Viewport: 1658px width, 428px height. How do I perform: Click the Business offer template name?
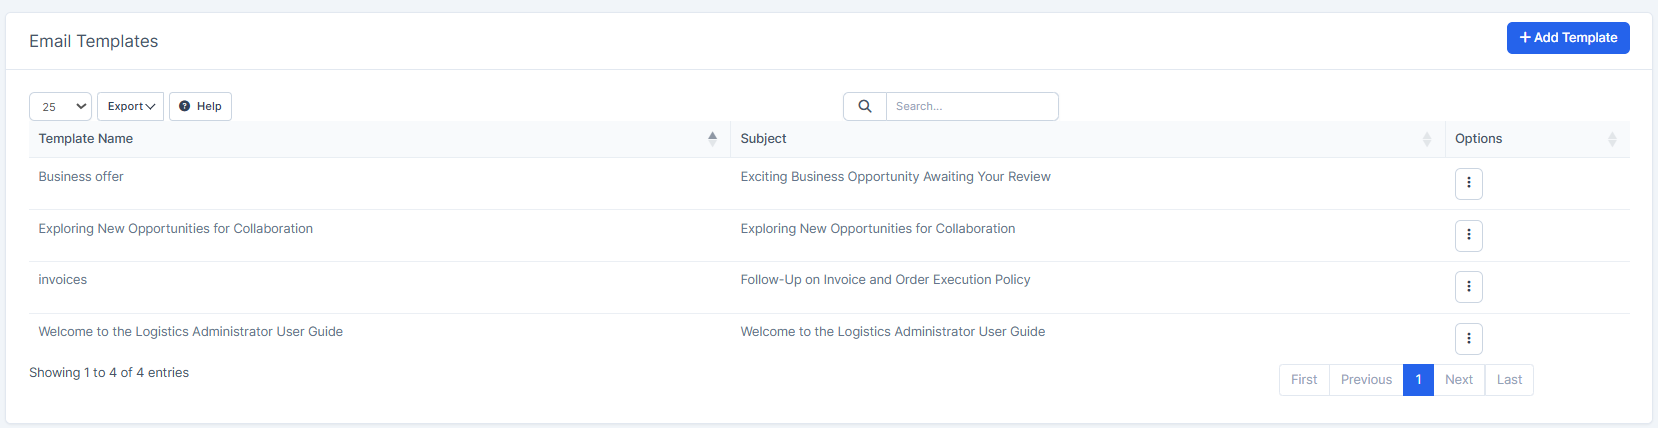[x=81, y=177]
